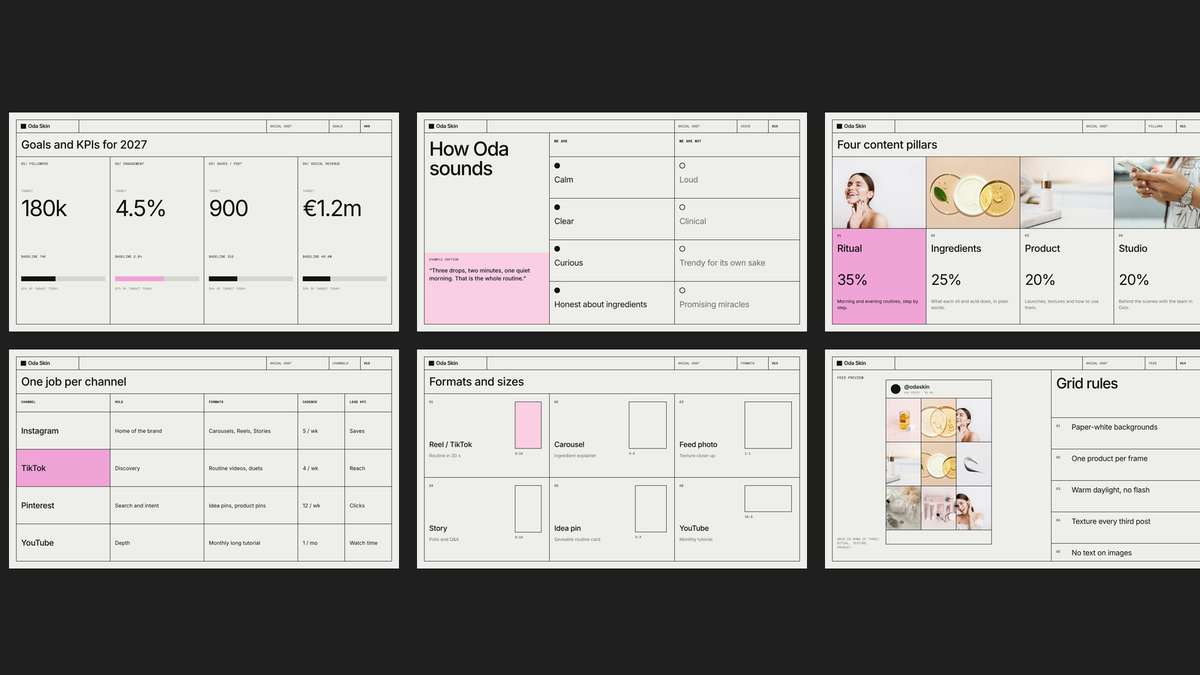Click the Four content pillars title
1200x675 pixels.
[887, 145]
